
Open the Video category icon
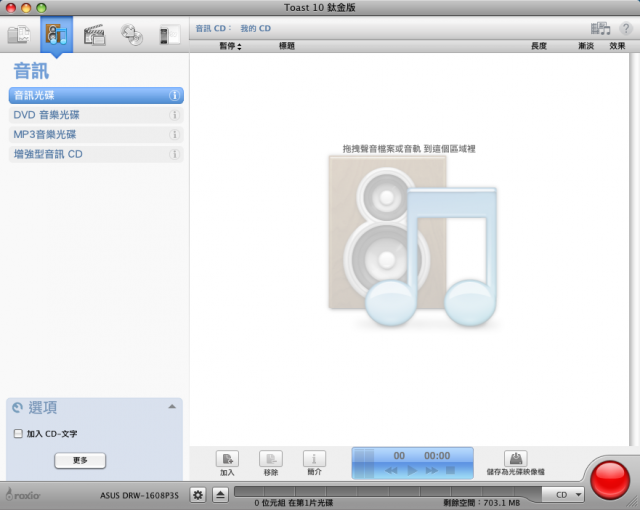point(94,35)
